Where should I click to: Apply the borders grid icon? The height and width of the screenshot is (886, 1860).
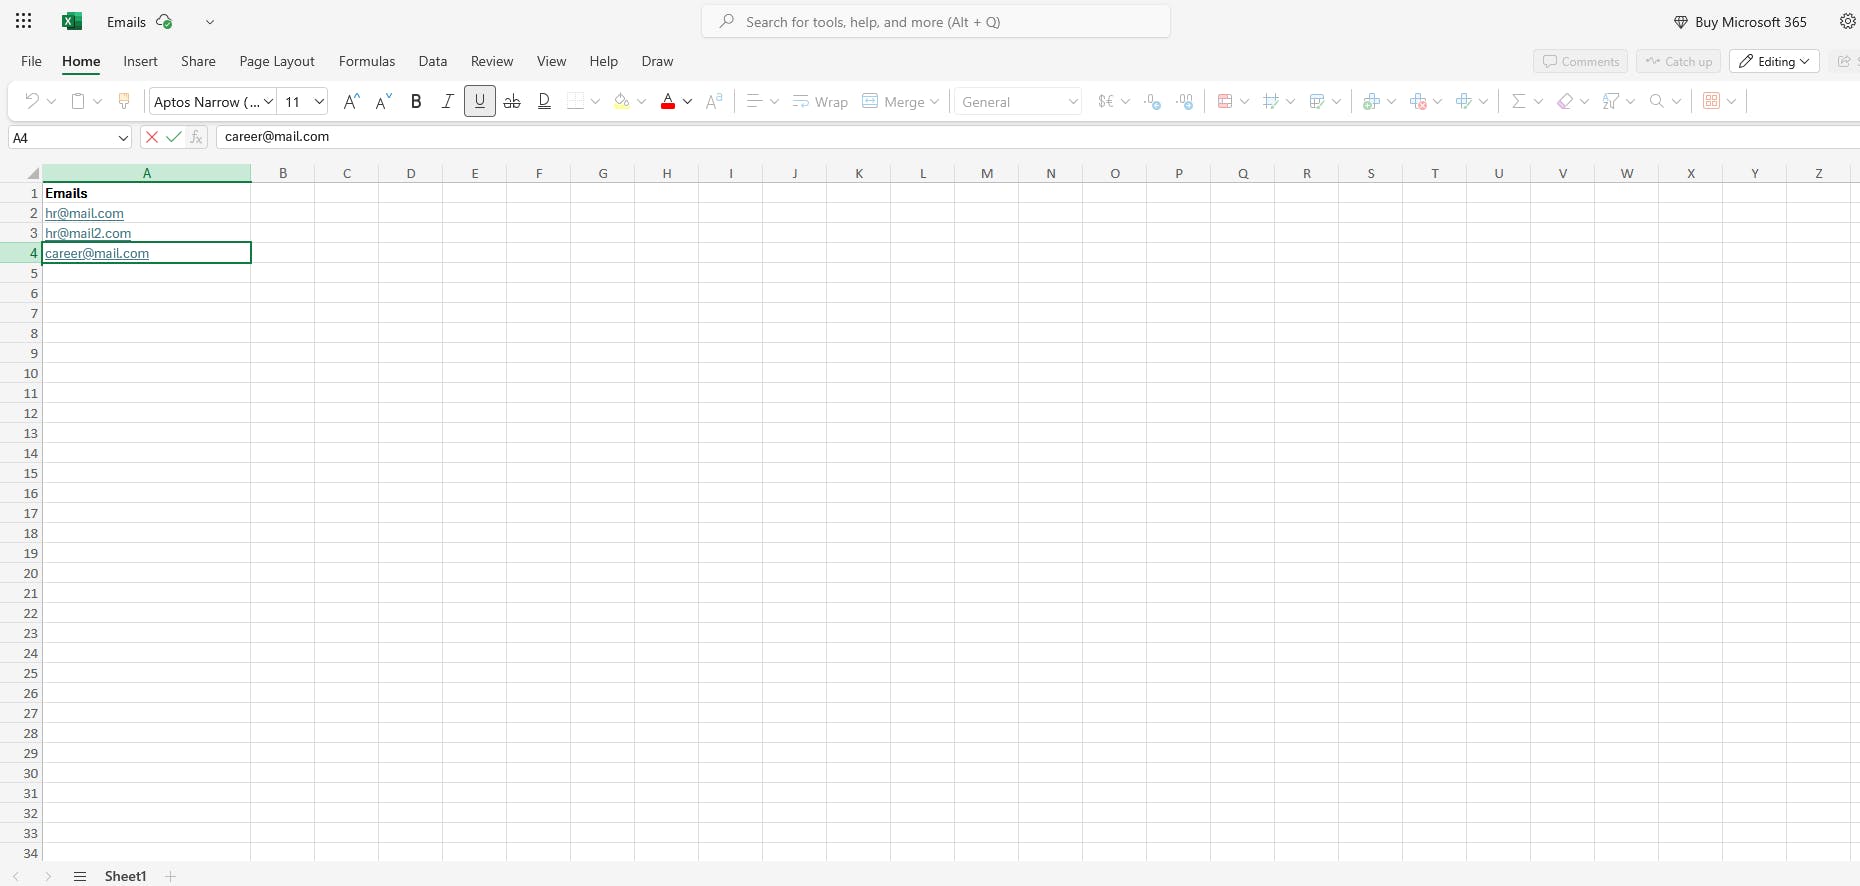click(x=575, y=101)
